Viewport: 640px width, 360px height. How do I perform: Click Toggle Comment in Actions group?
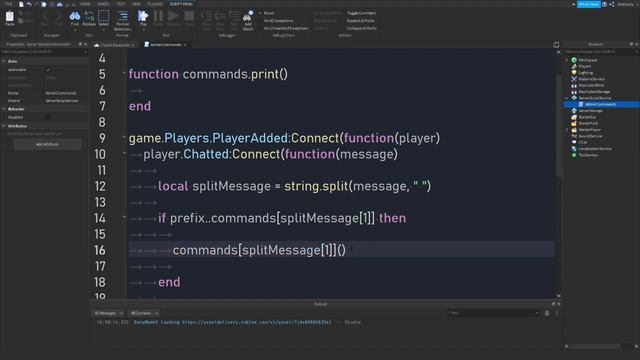361,13
